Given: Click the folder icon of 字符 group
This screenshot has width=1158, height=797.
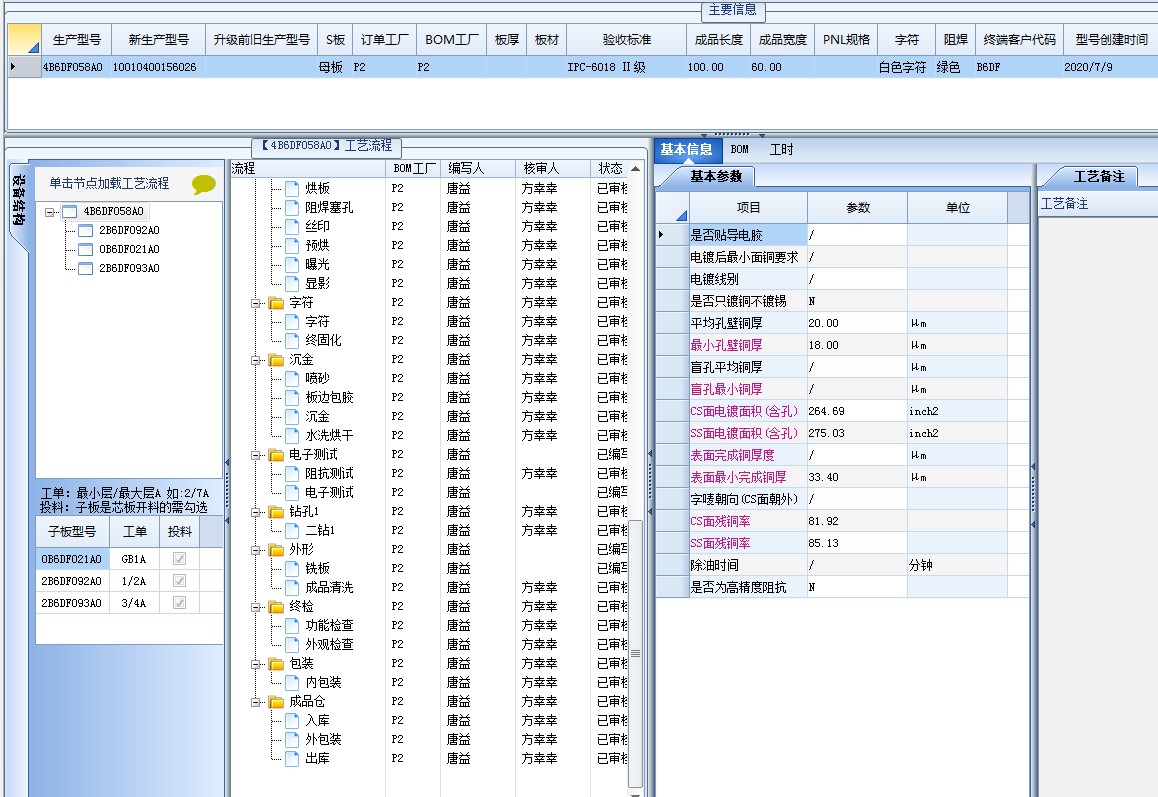Looking at the screenshot, I should (x=276, y=303).
